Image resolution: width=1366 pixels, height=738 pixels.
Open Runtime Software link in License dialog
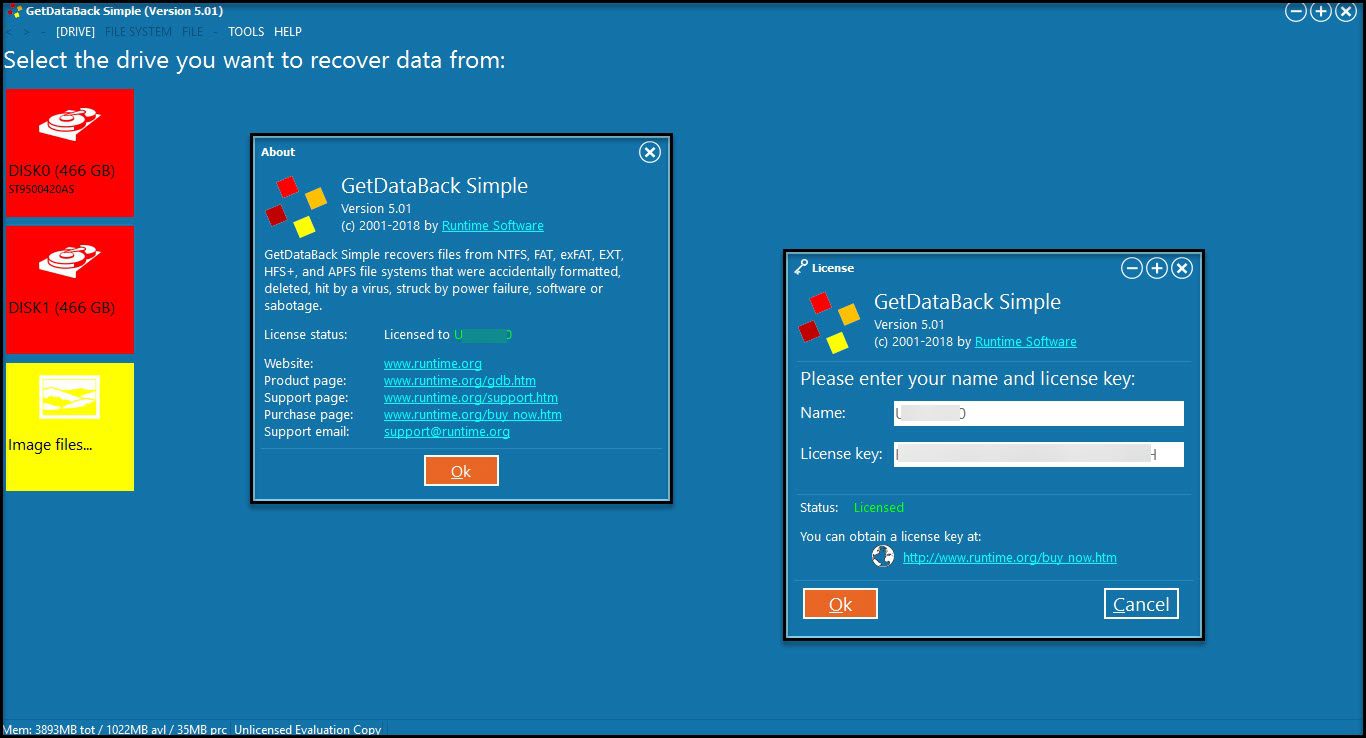pyautogui.click(x=1026, y=342)
